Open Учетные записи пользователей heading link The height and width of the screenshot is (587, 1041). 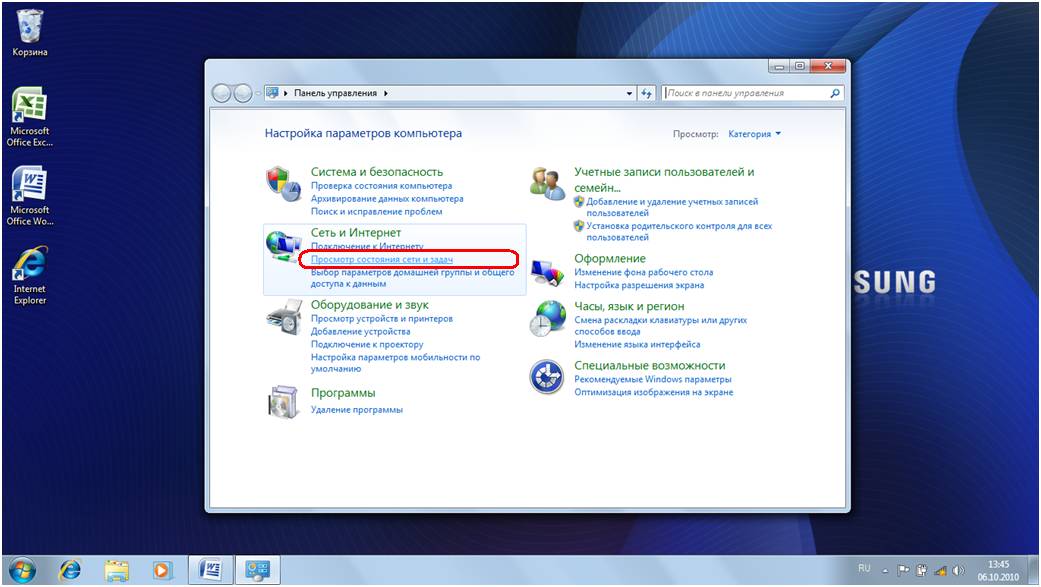coord(664,180)
